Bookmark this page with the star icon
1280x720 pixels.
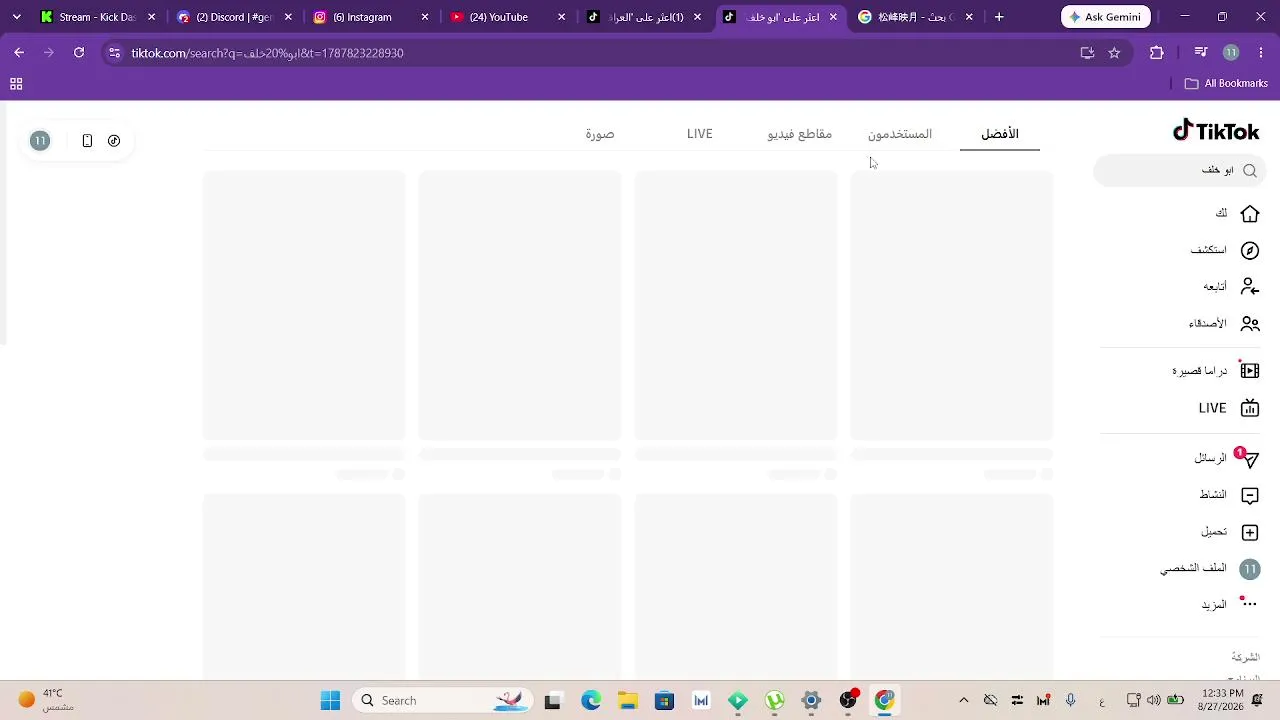tap(1114, 53)
